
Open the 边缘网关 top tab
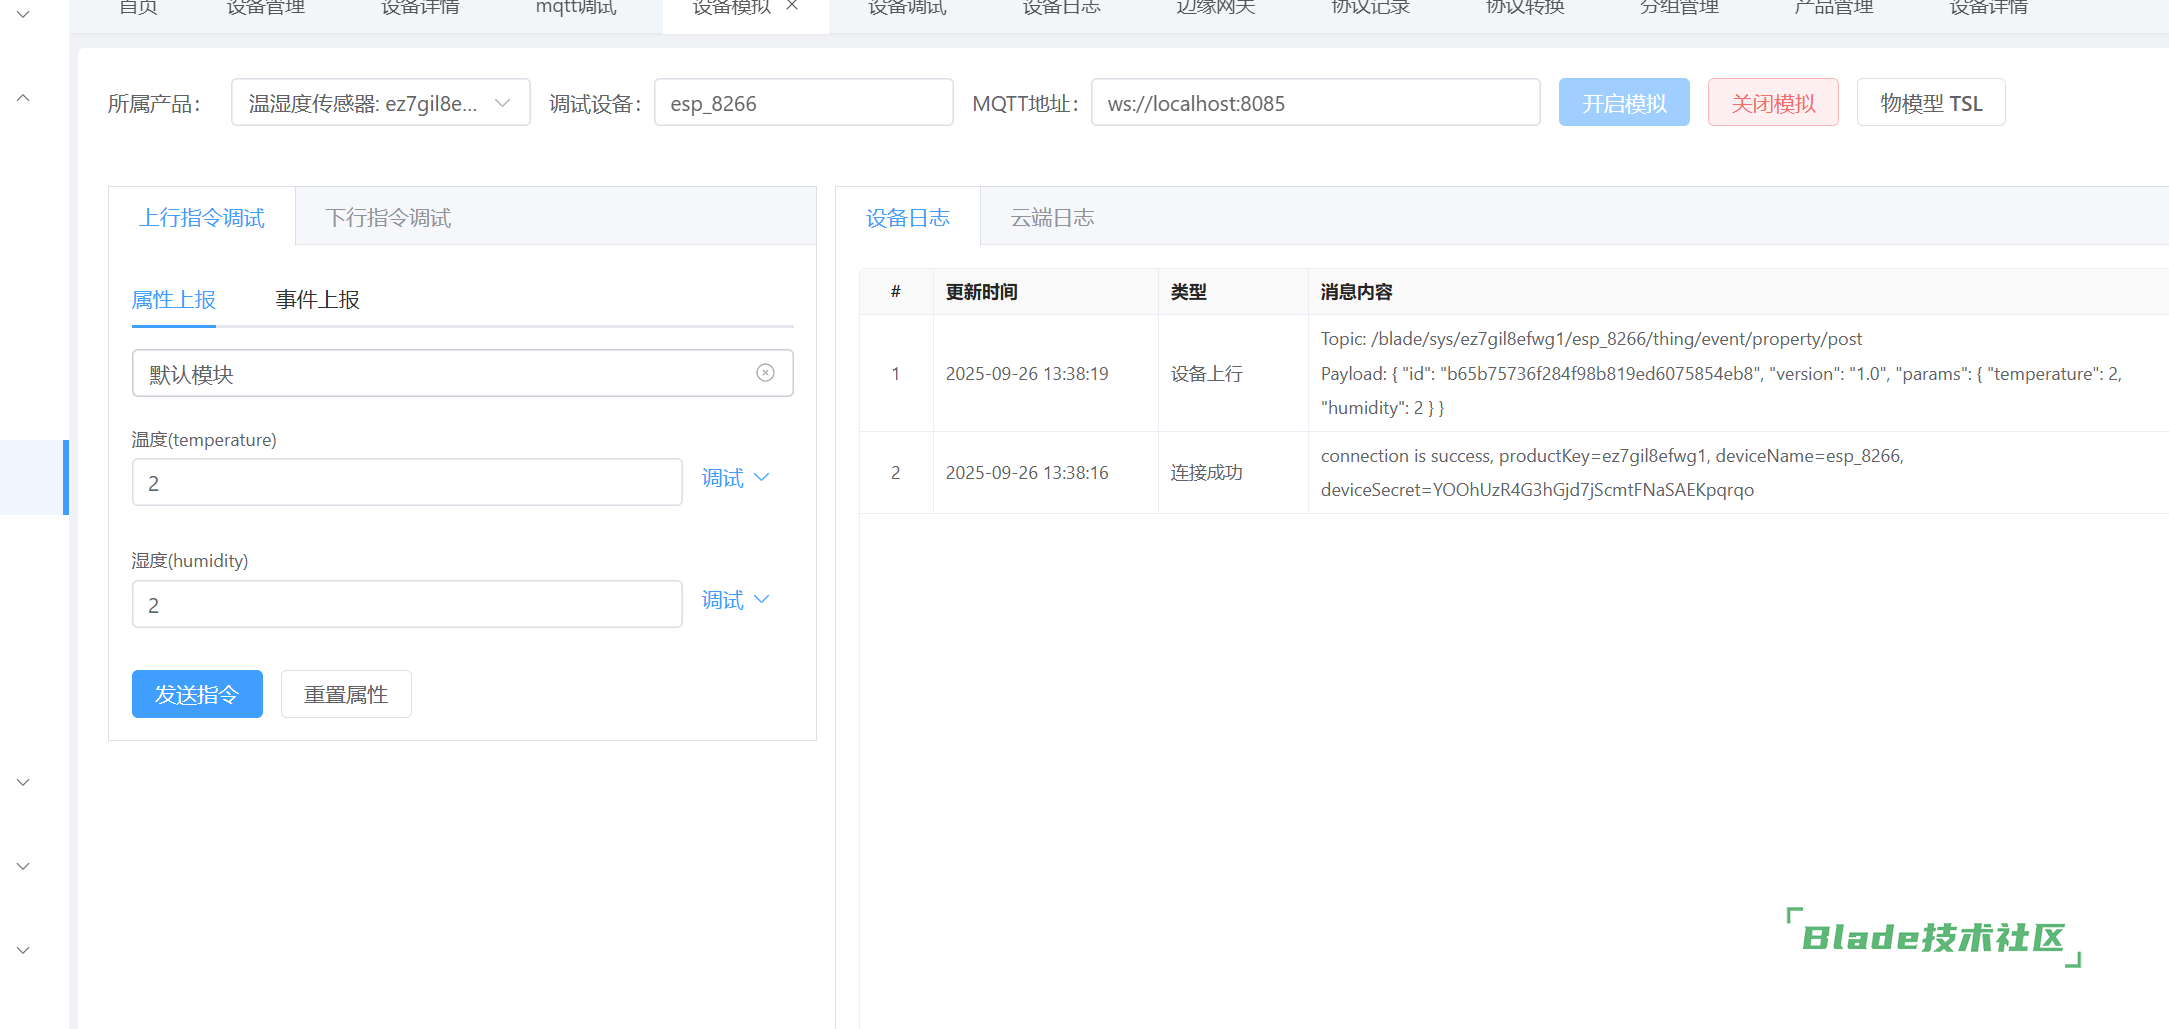(1216, 7)
